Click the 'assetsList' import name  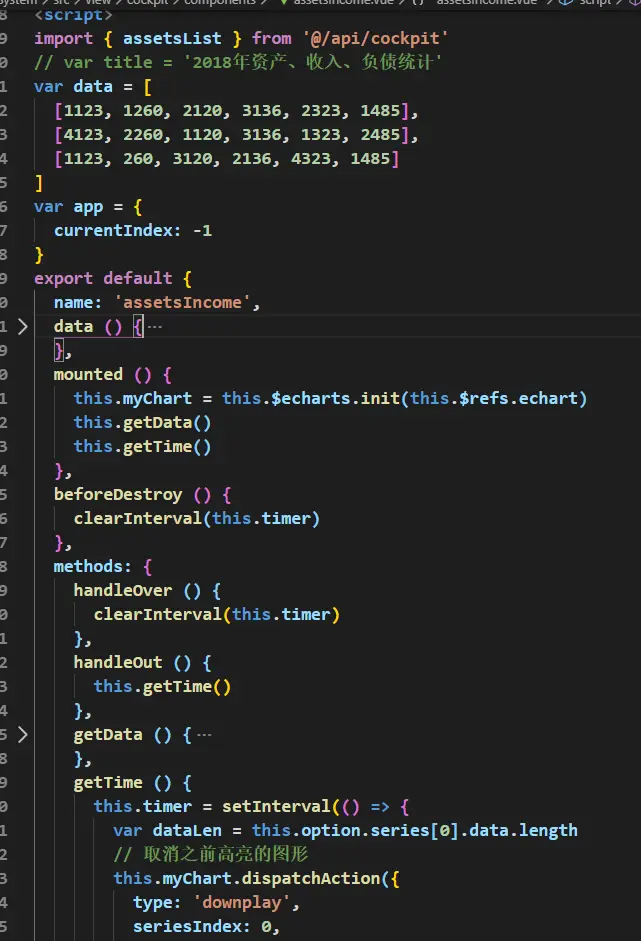pyautogui.click(x=172, y=38)
